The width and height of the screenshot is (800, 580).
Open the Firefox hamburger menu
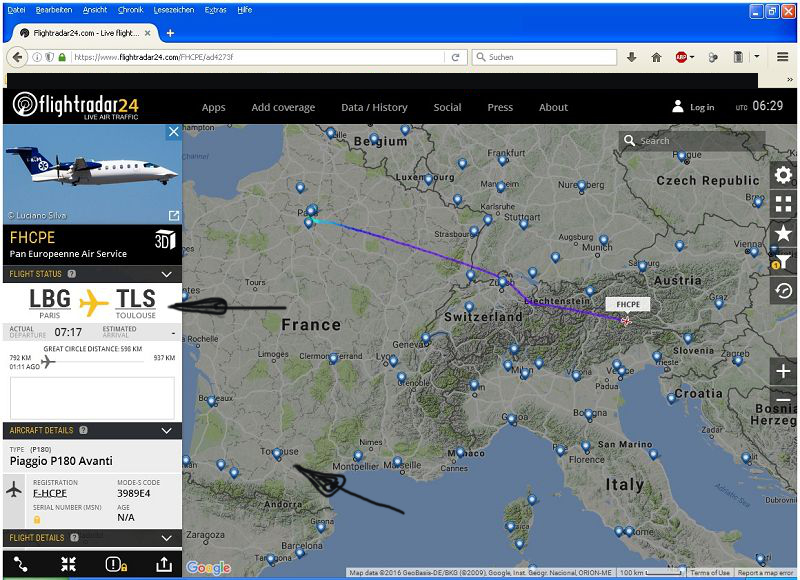783,57
